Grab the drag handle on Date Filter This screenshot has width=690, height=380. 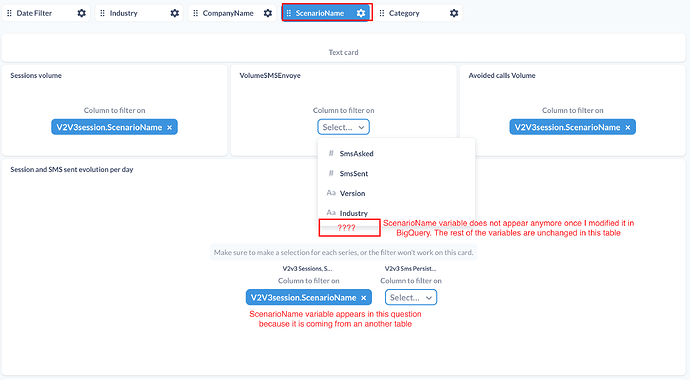click(9, 13)
